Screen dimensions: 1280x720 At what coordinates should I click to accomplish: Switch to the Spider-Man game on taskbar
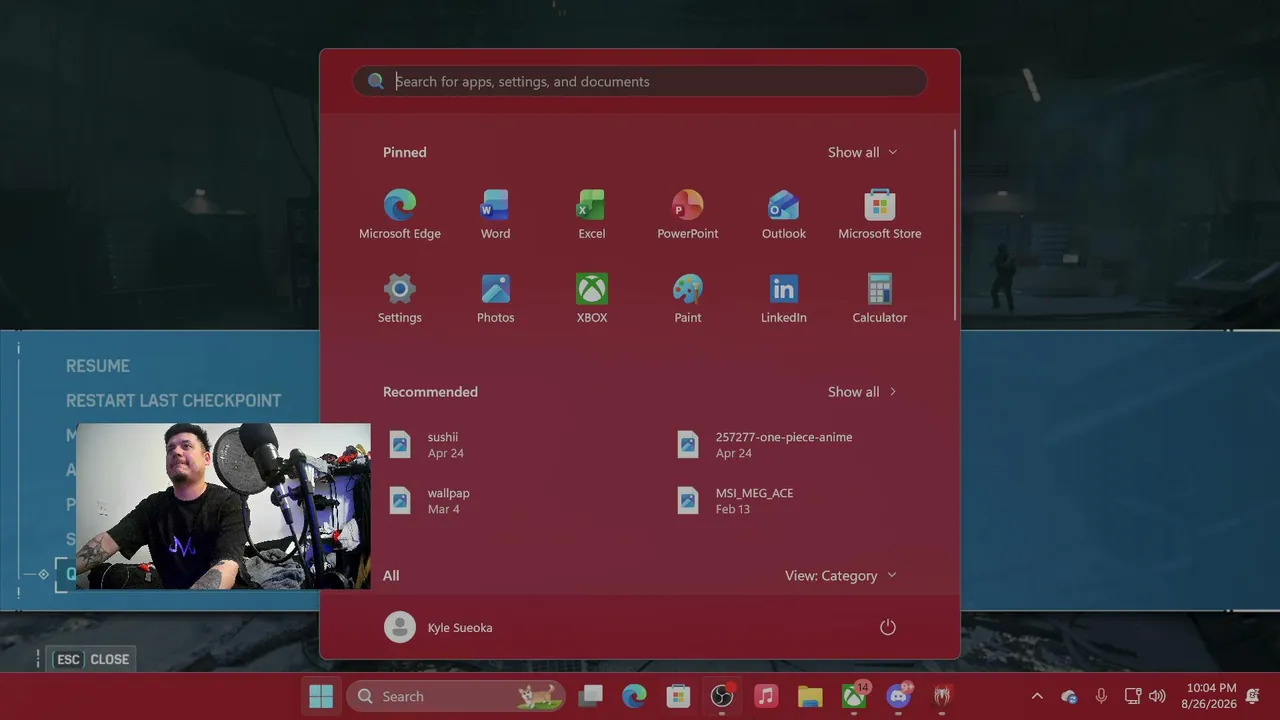tap(942, 696)
